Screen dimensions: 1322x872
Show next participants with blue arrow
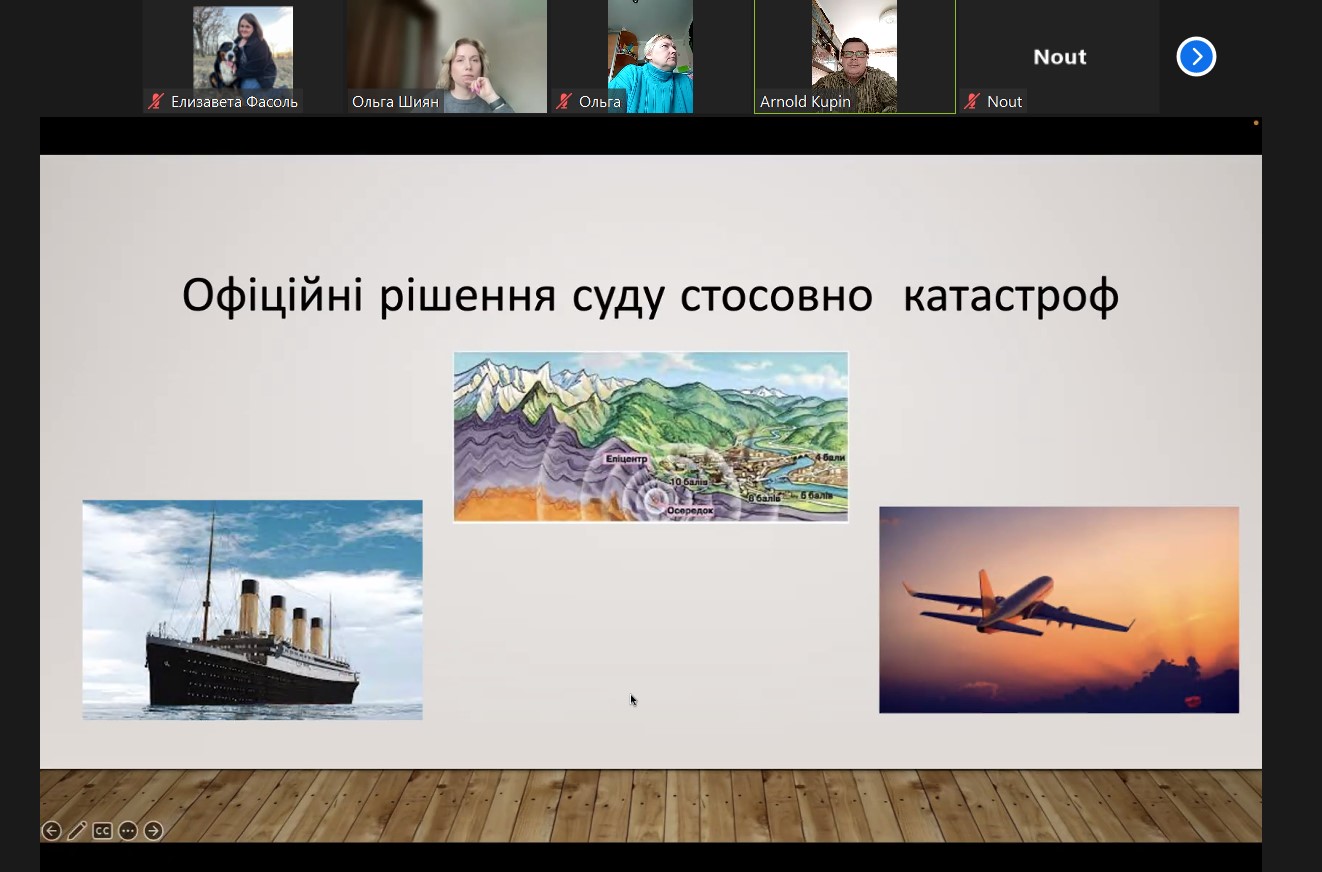tap(1196, 57)
